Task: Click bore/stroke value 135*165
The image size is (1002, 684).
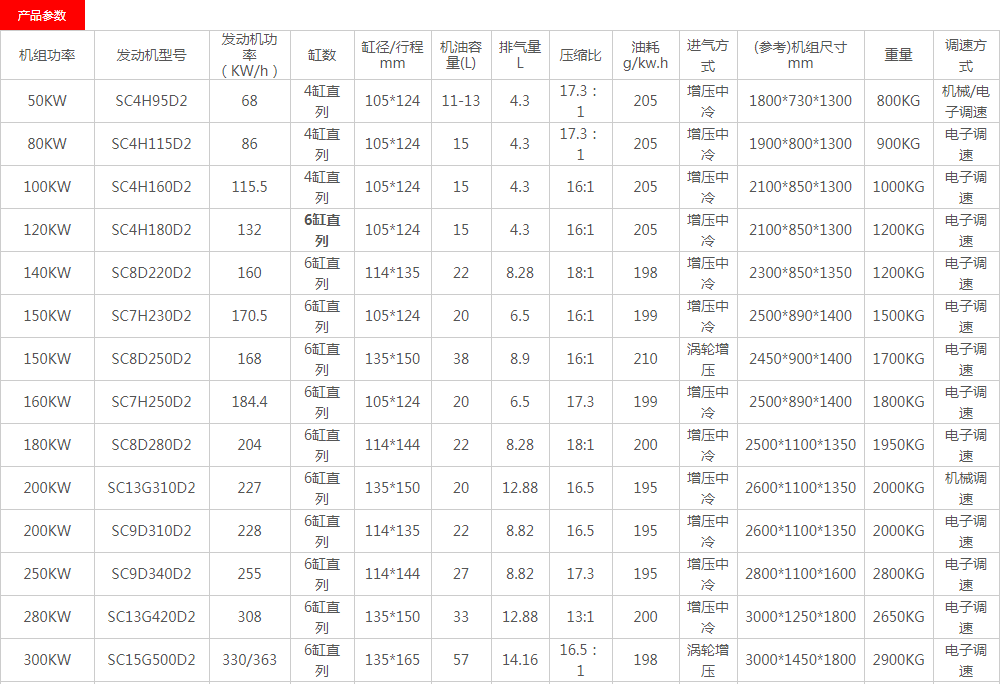Action: click(392, 660)
